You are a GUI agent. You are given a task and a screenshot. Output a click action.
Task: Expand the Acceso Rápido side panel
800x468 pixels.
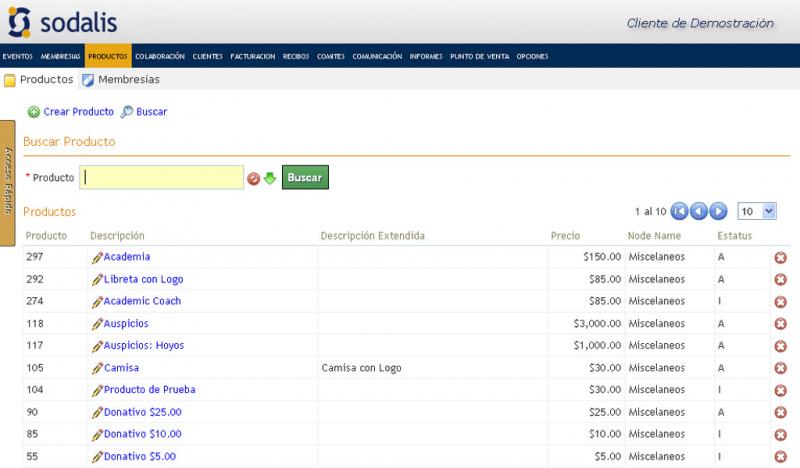coord(7,169)
